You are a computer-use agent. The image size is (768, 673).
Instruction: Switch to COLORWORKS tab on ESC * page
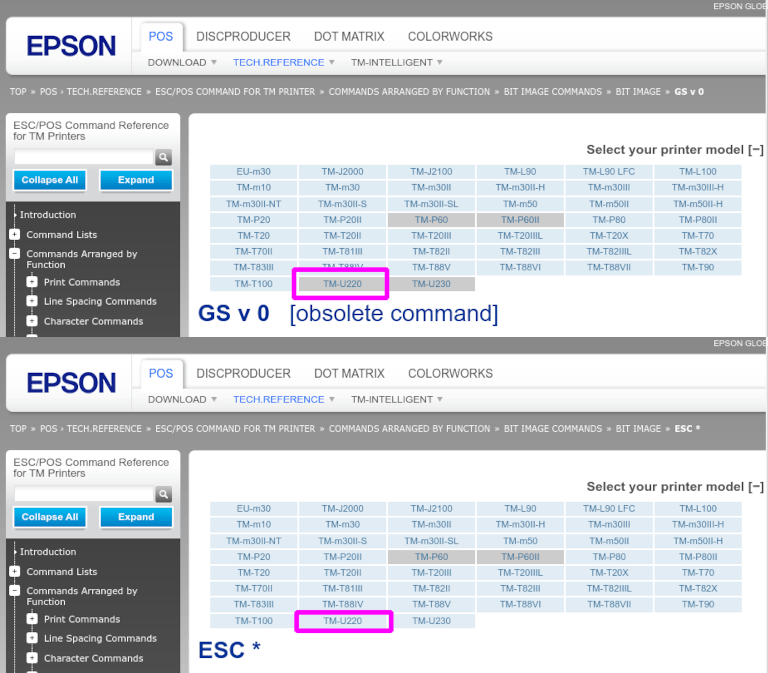[450, 374]
